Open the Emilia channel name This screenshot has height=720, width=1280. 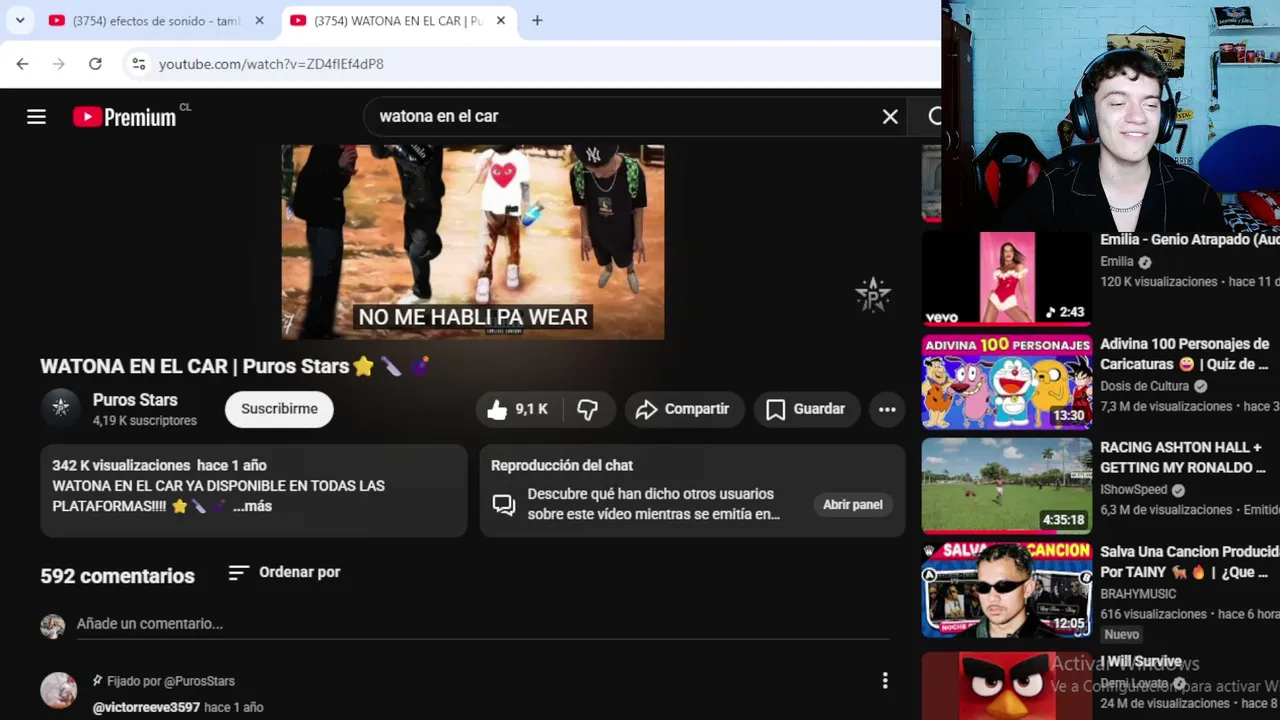point(1117,262)
